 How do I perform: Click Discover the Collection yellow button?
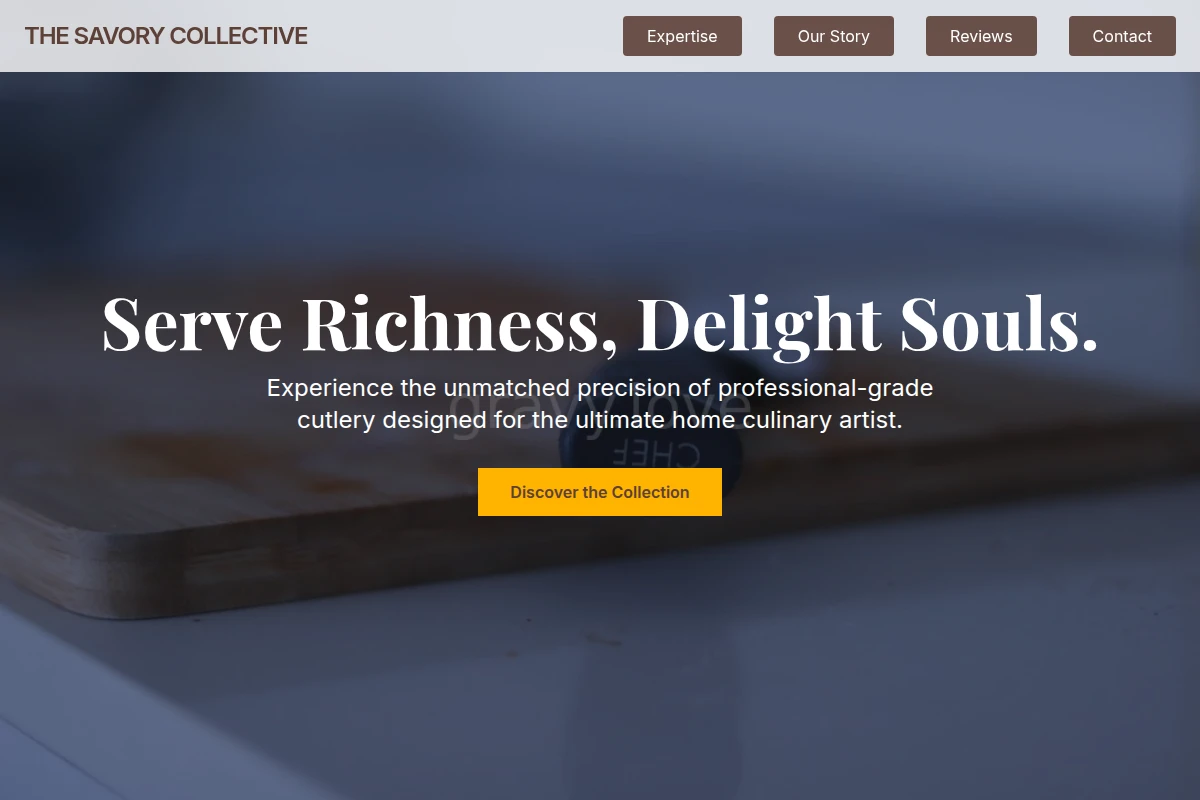coord(600,492)
